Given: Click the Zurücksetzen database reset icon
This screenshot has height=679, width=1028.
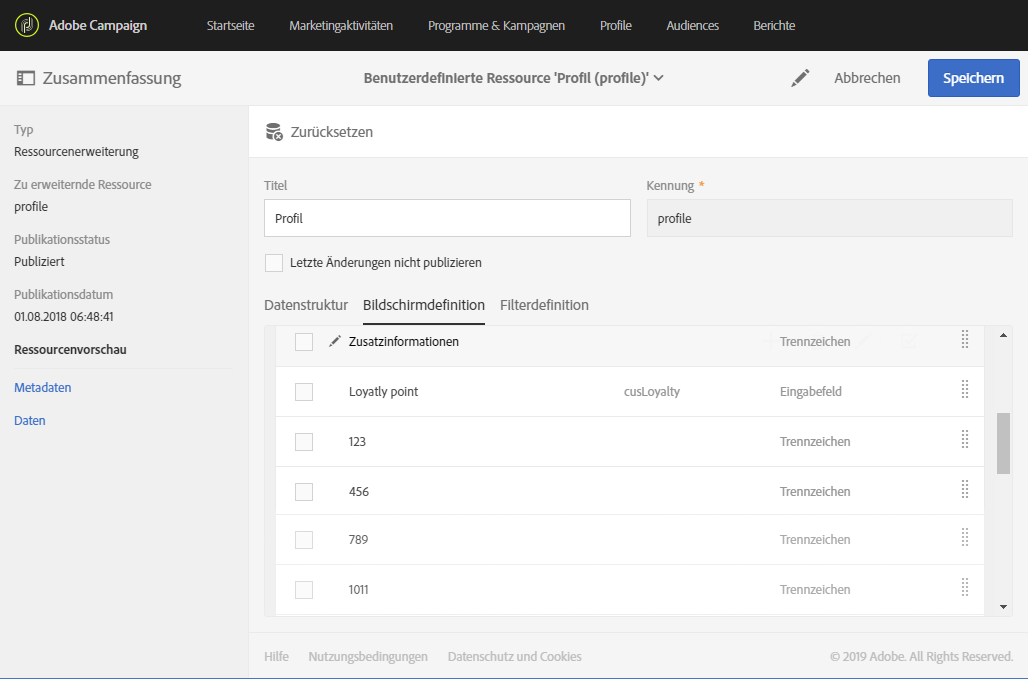Looking at the screenshot, I should (x=274, y=132).
